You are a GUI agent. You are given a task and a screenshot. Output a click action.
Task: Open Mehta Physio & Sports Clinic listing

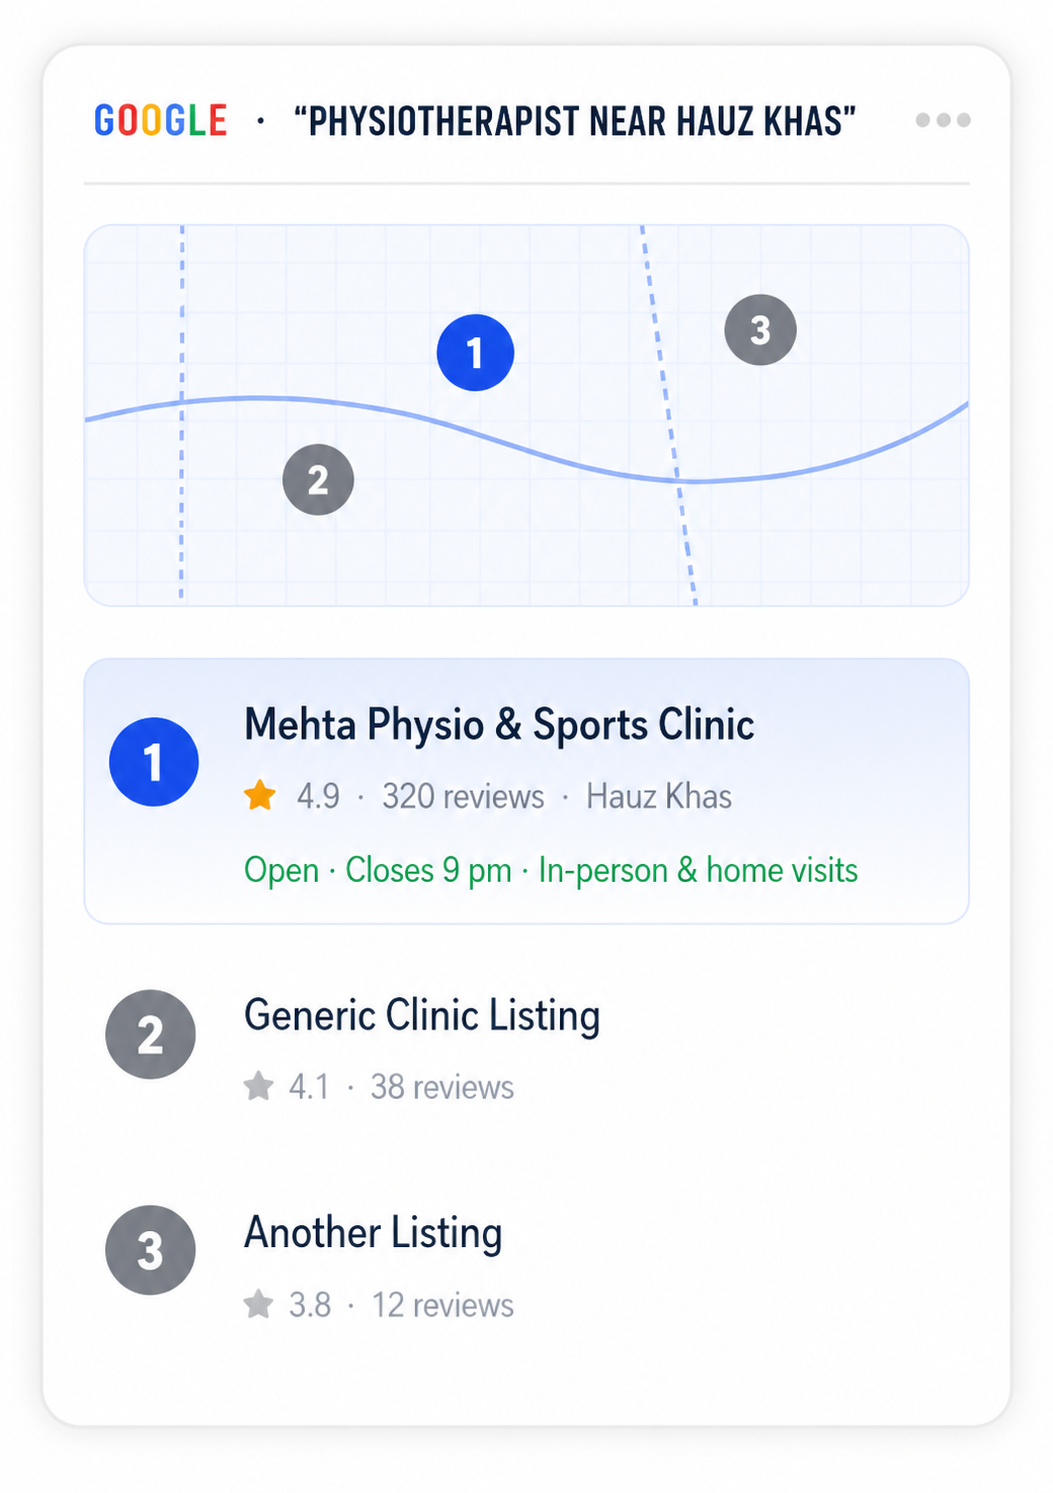(499, 725)
